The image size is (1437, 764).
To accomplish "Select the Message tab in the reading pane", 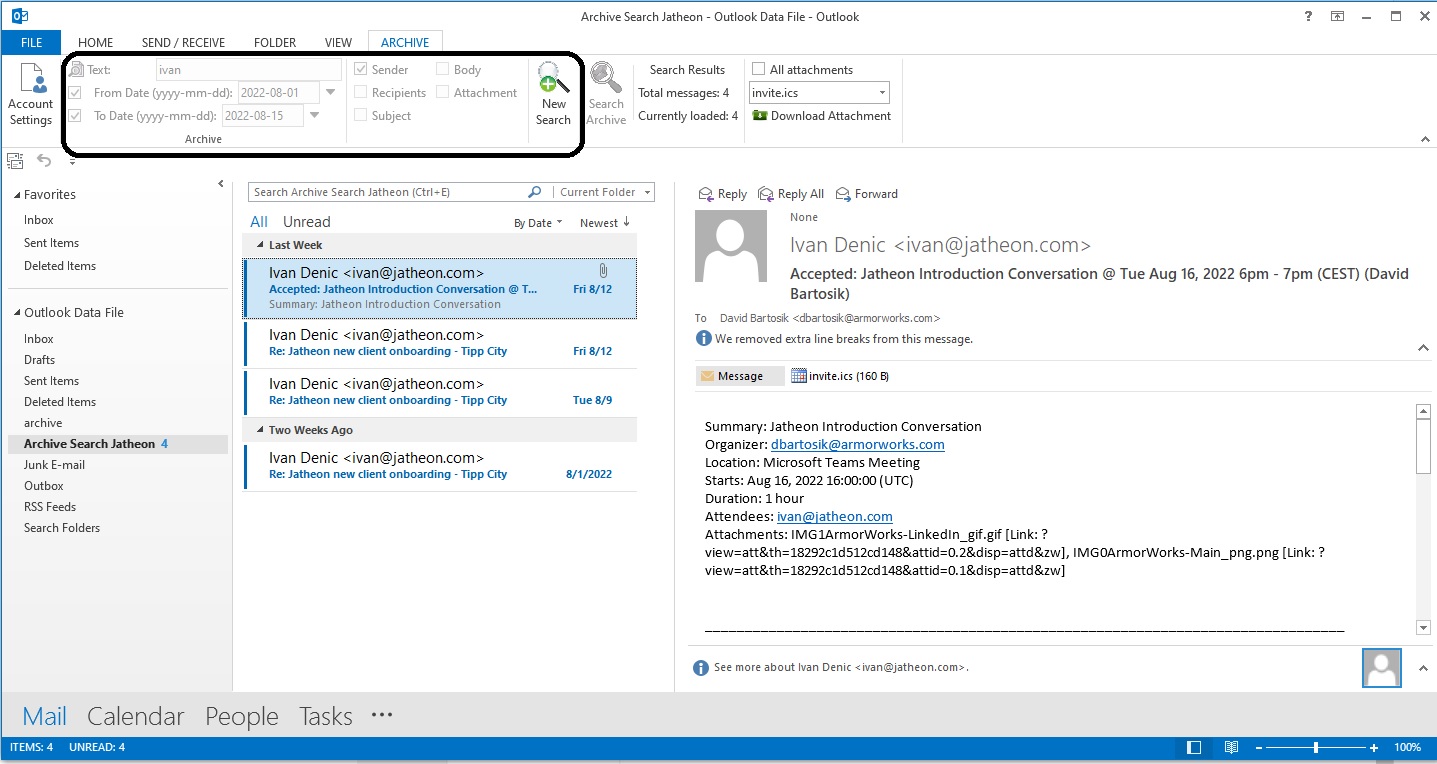I will click(x=740, y=376).
